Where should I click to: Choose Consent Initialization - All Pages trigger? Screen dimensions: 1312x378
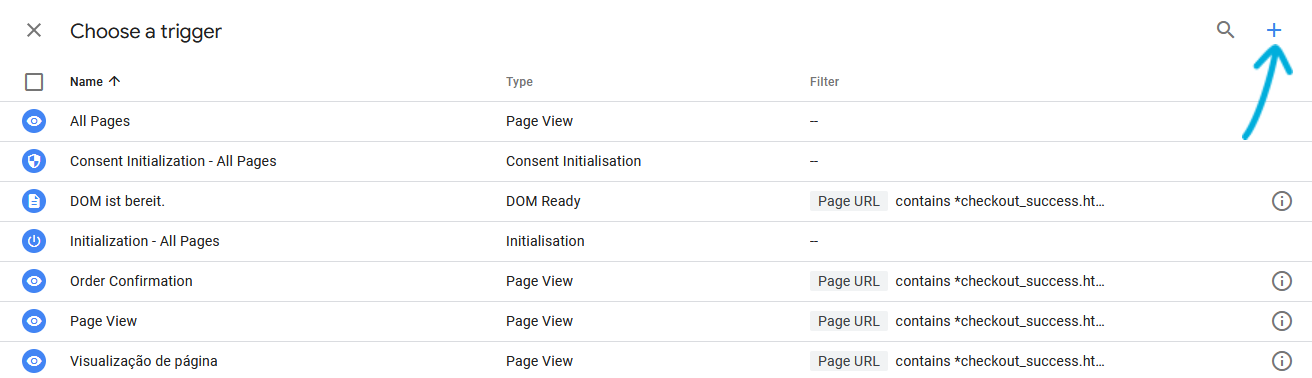pos(656,161)
